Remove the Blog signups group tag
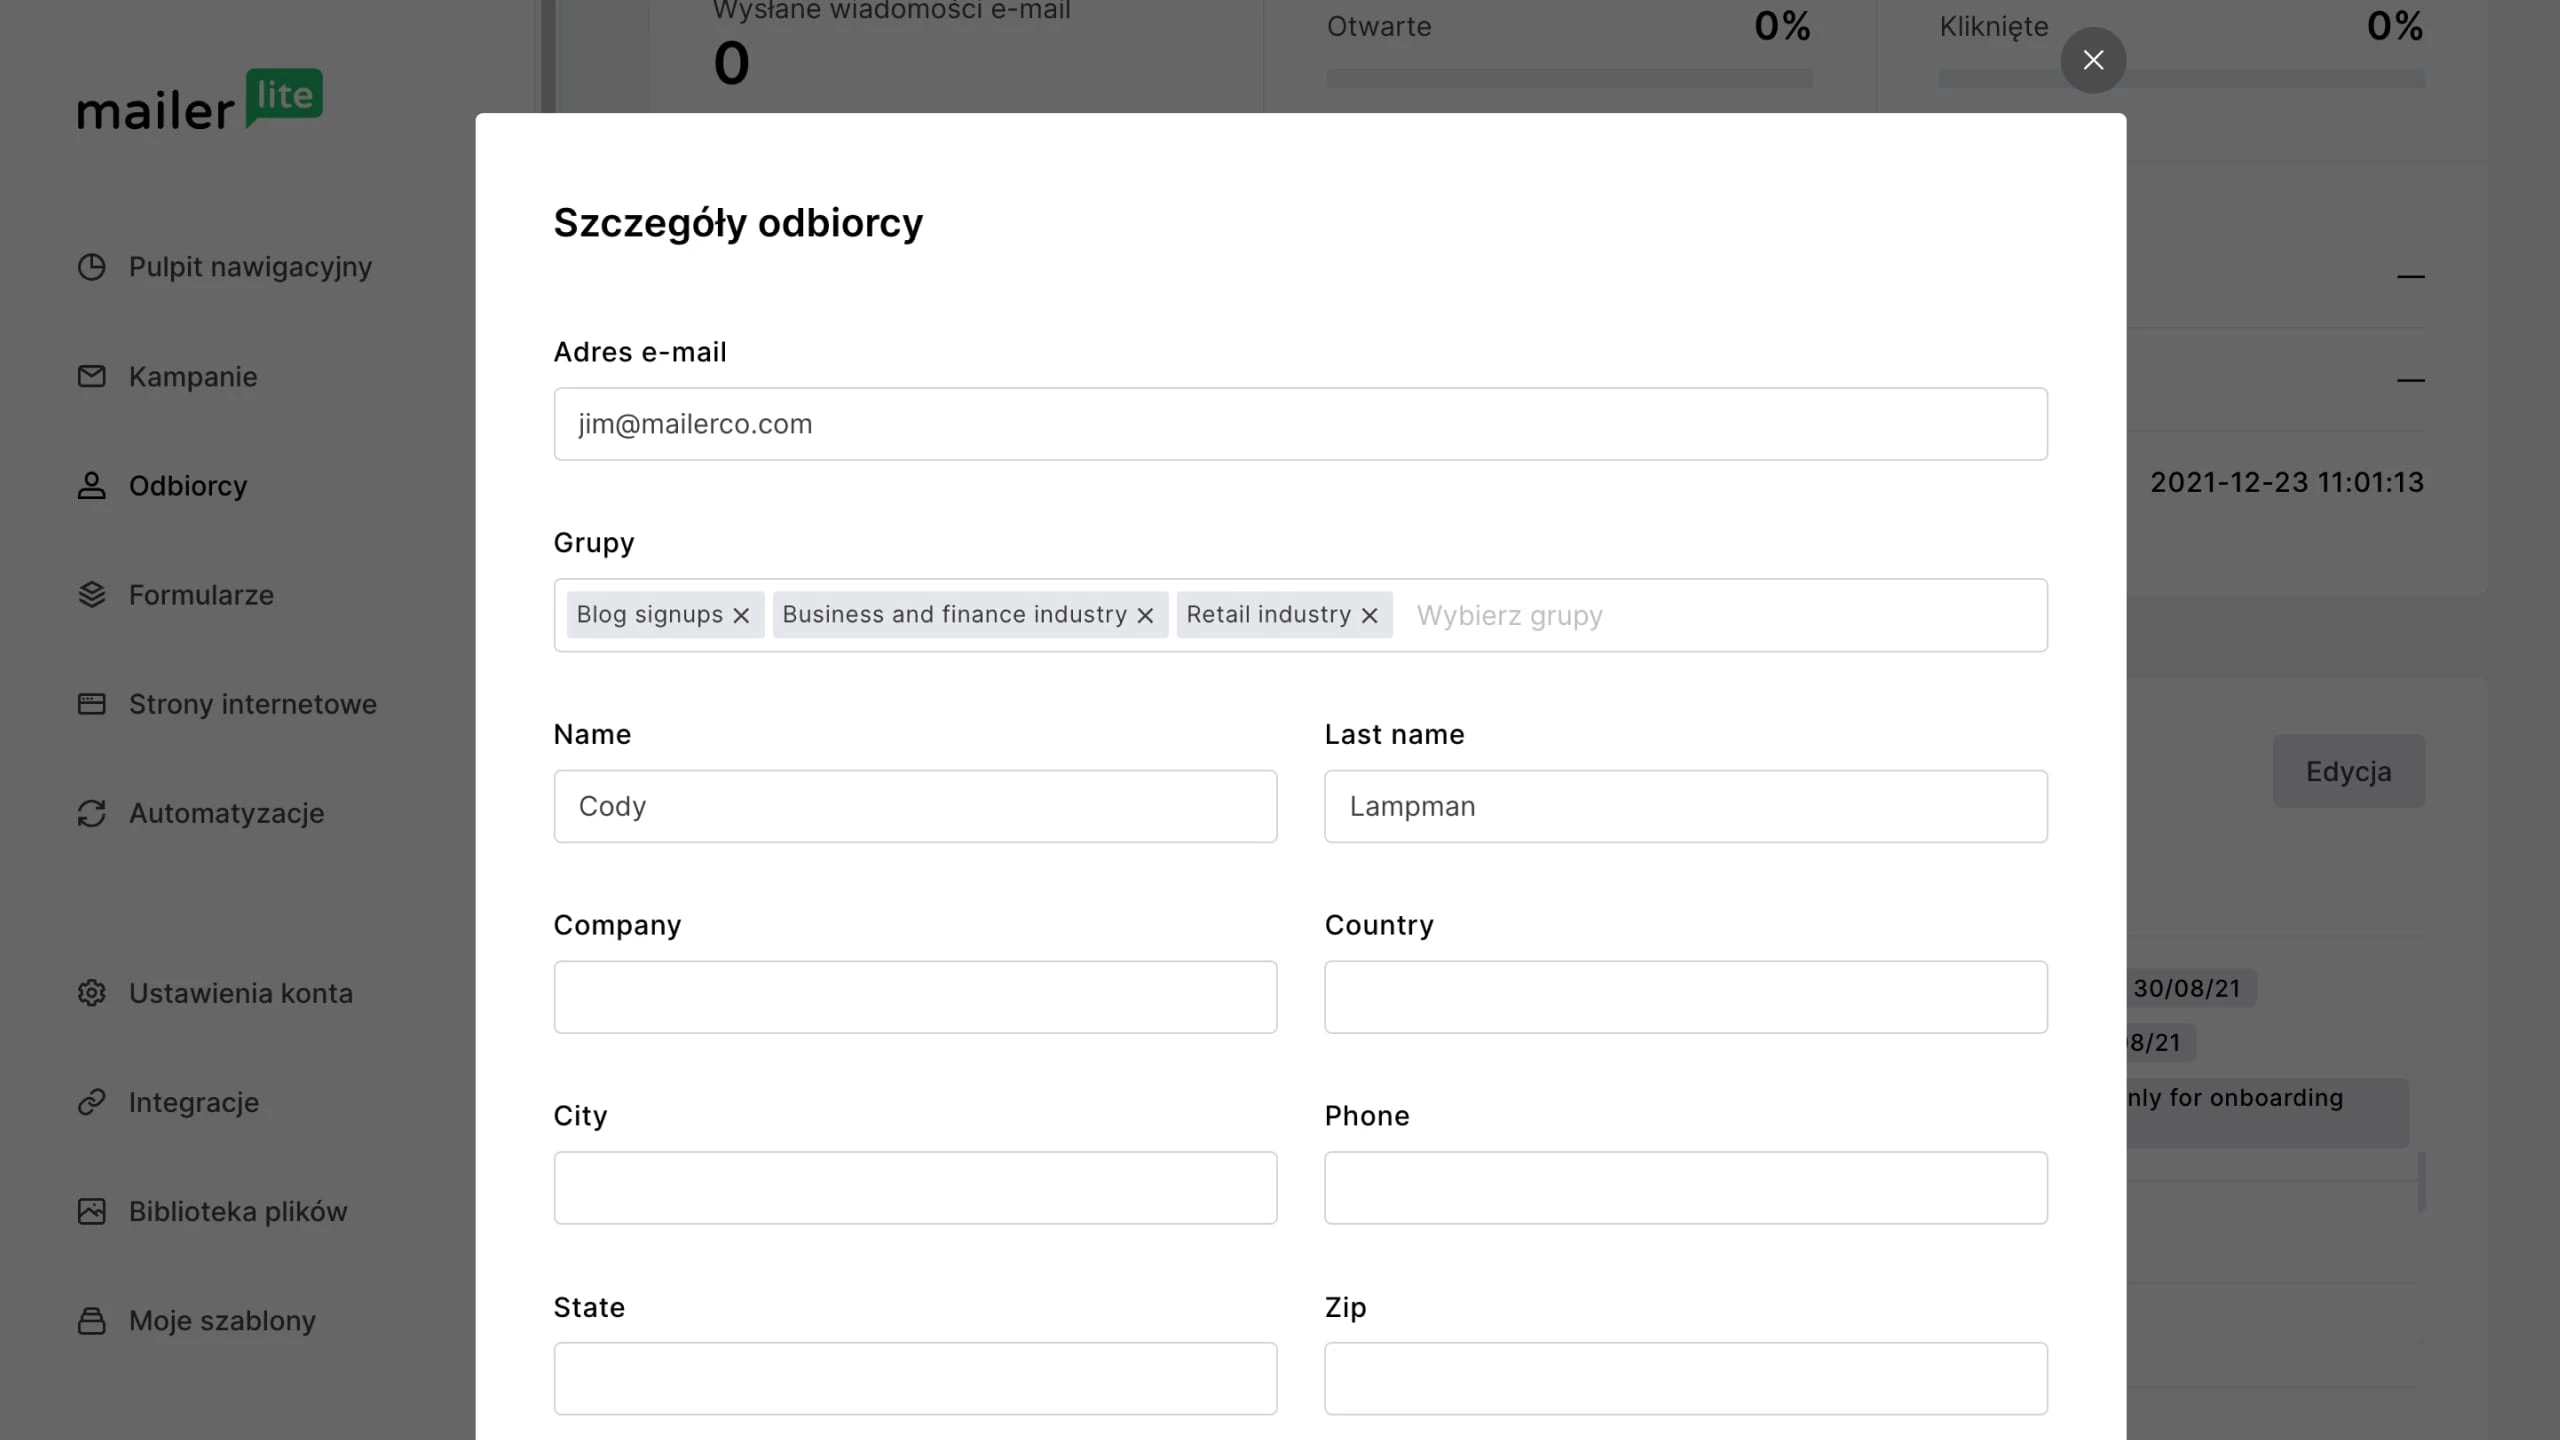 coord(741,615)
